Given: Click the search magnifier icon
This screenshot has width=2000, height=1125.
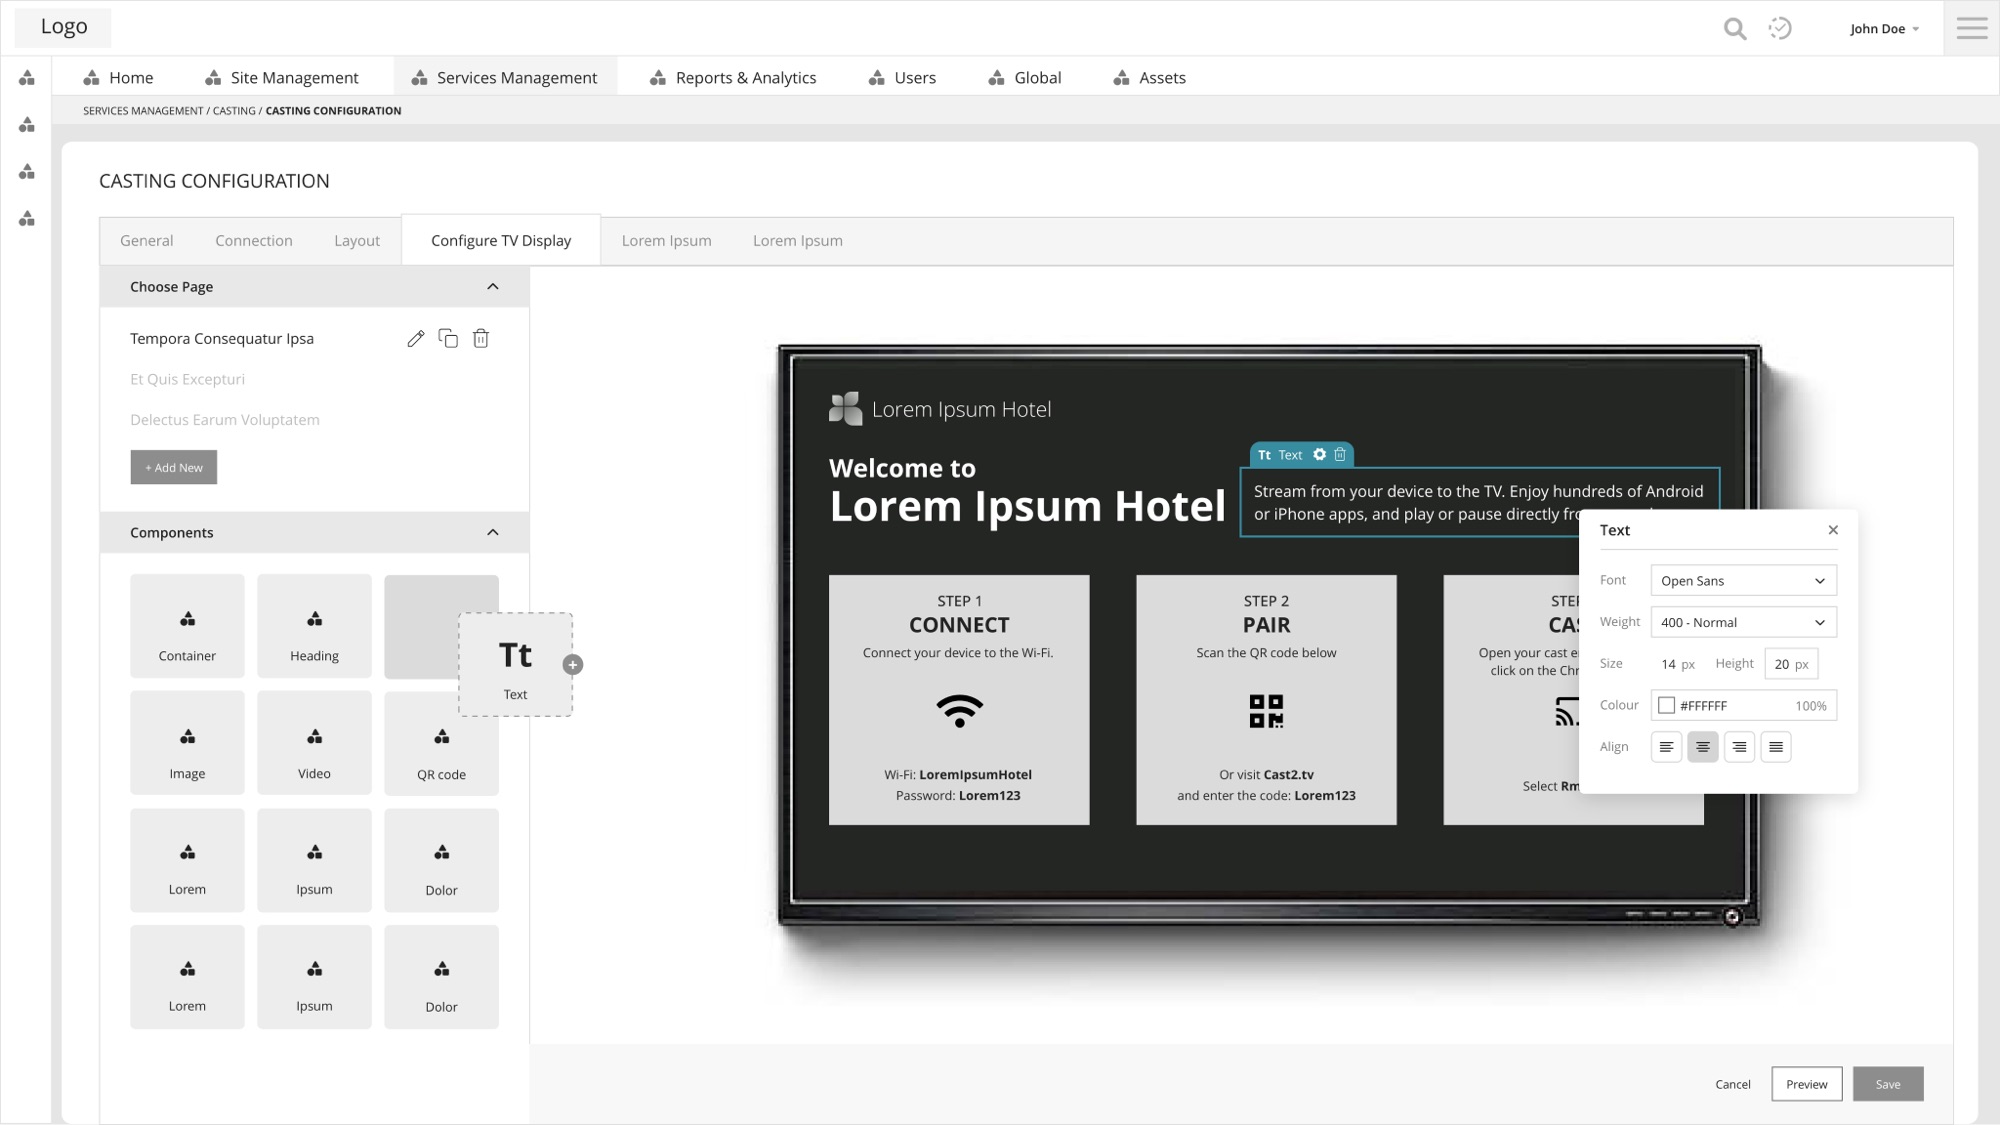Looking at the screenshot, I should click(1735, 29).
